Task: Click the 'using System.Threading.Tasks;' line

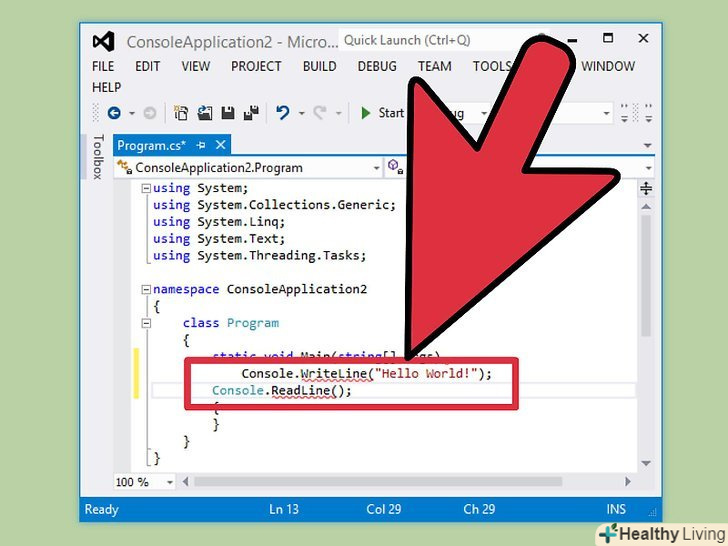Action: pos(260,256)
